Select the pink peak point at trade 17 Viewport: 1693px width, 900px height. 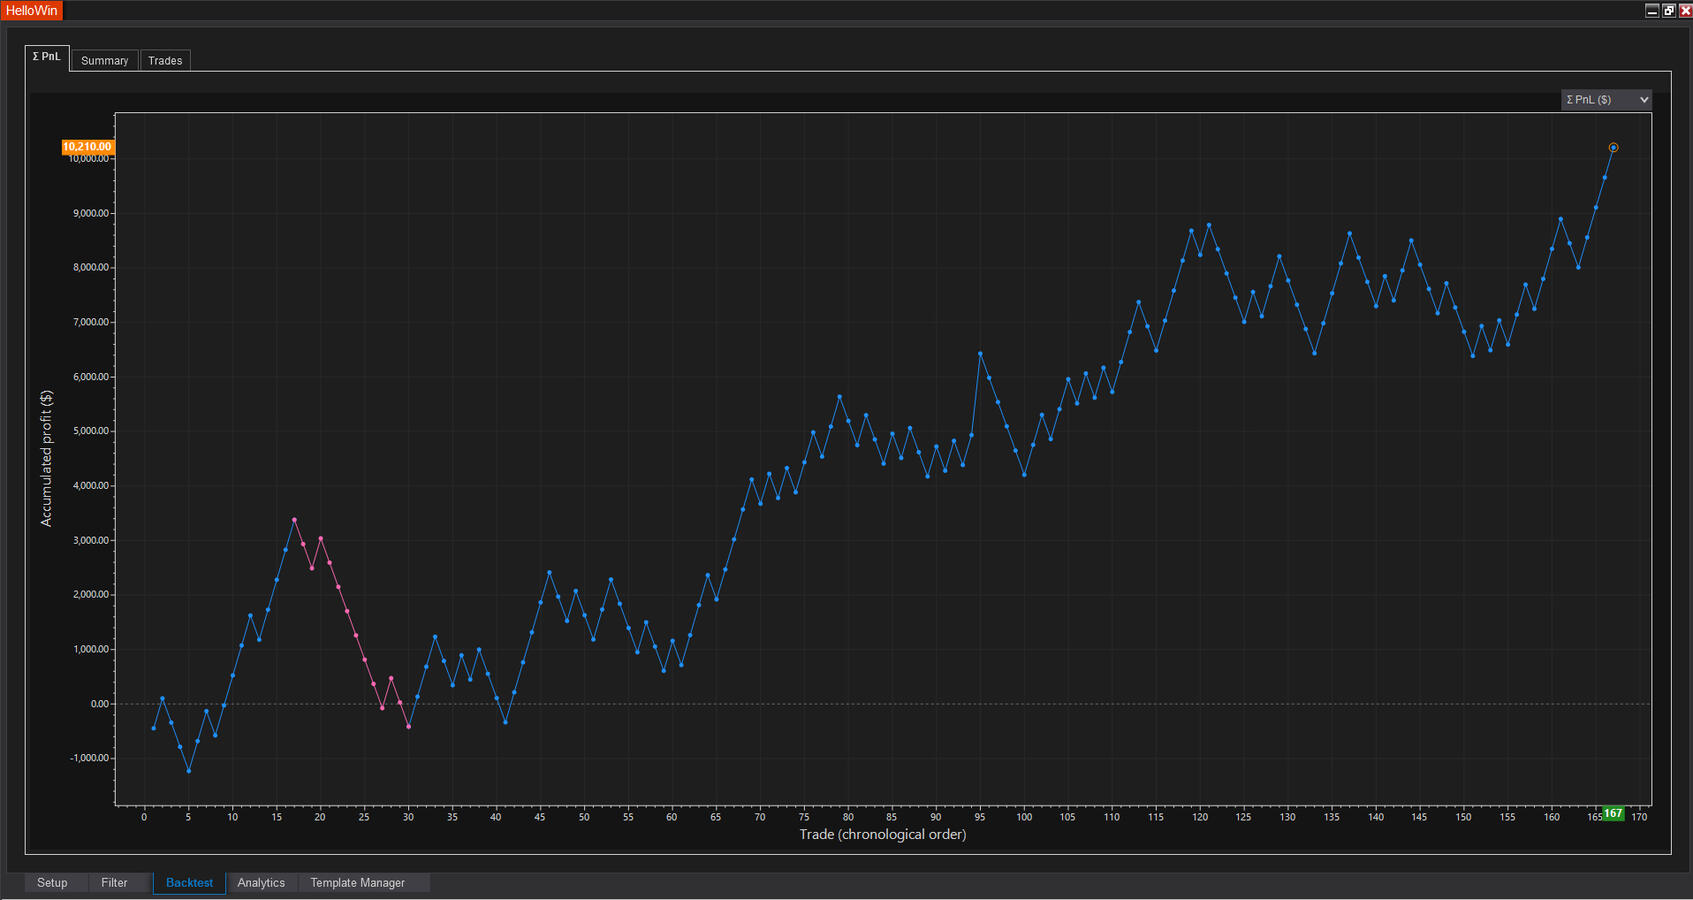click(294, 520)
